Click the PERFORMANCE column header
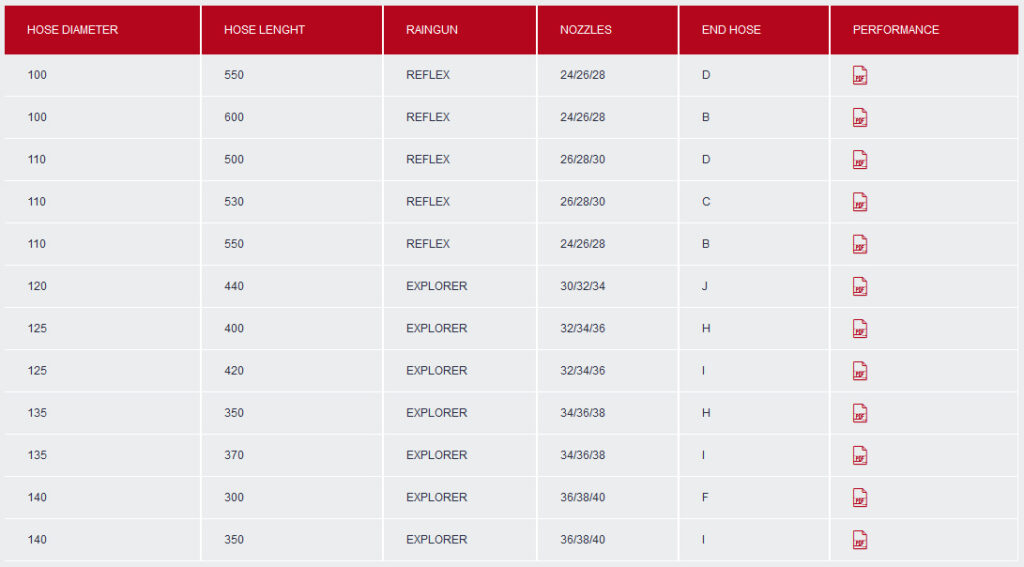Screen dimensions: 1024x567 pyautogui.click(x=895, y=30)
